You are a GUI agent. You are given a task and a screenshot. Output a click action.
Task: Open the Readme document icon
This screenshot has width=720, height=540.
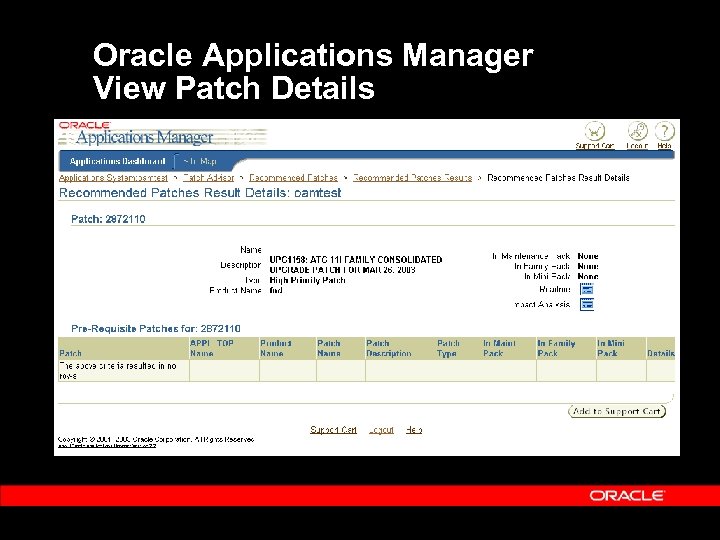pyautogui.click(x=587, y=289)
